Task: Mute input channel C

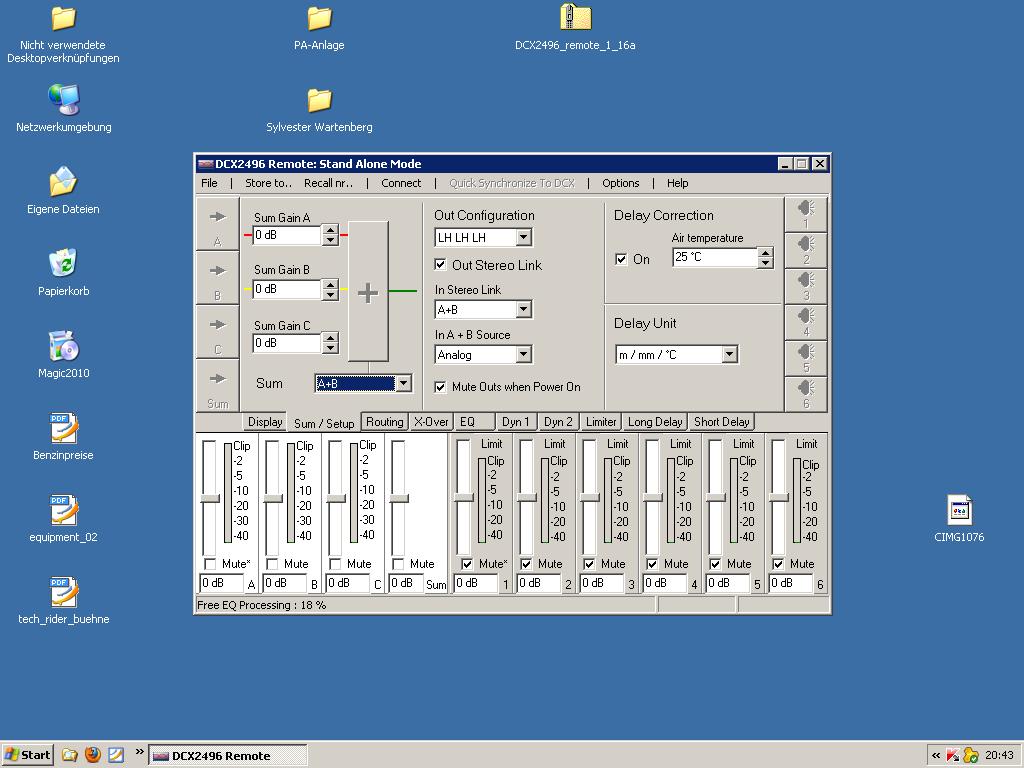Action: (x=335, y=564)
